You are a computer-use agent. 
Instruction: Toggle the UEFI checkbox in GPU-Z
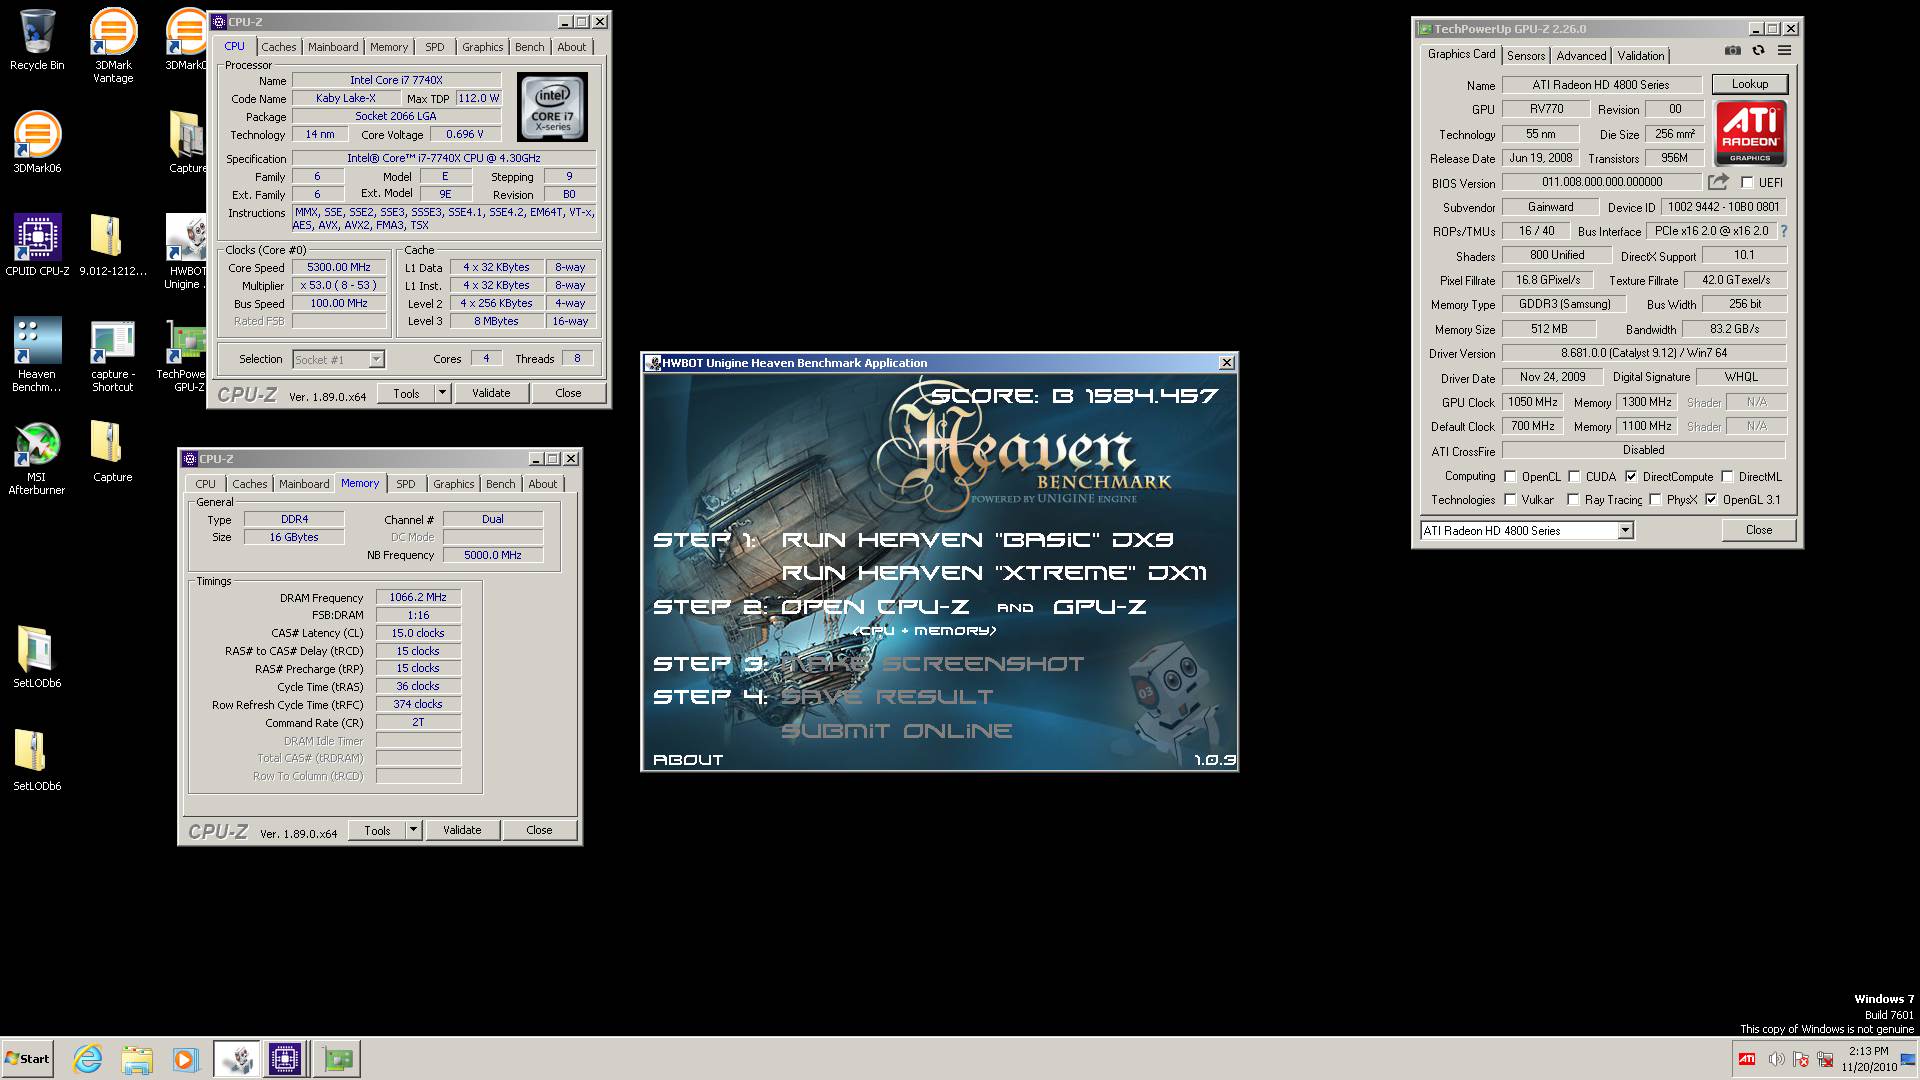pyautogui.click(x=1747, y=183)
